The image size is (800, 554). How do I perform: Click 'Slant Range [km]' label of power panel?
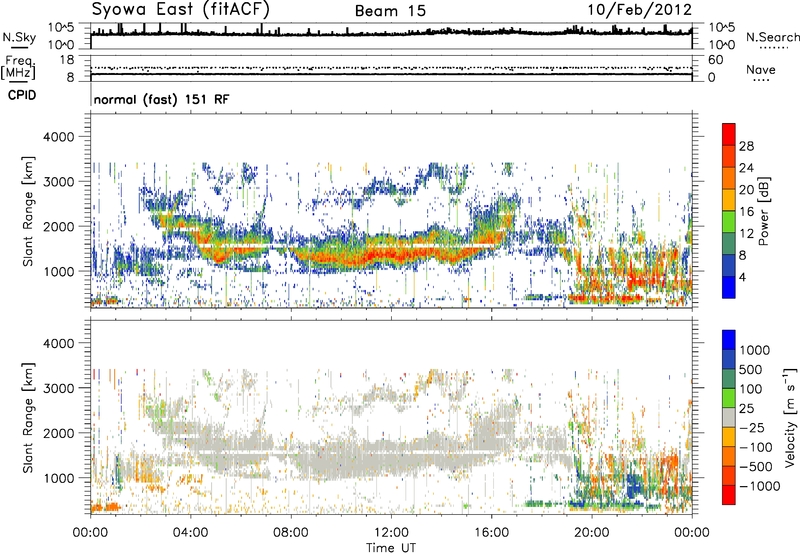(28, 211)
